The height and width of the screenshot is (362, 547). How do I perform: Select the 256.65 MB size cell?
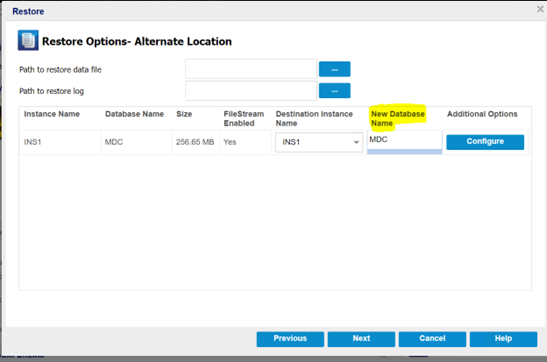(x=195, y=142)
